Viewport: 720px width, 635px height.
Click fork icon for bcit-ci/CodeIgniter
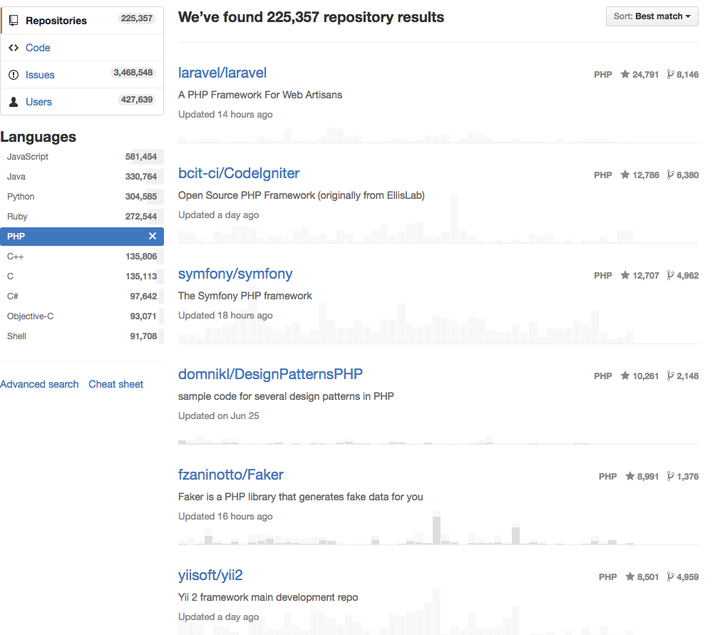pyautogui.click(x=670, y=175)
